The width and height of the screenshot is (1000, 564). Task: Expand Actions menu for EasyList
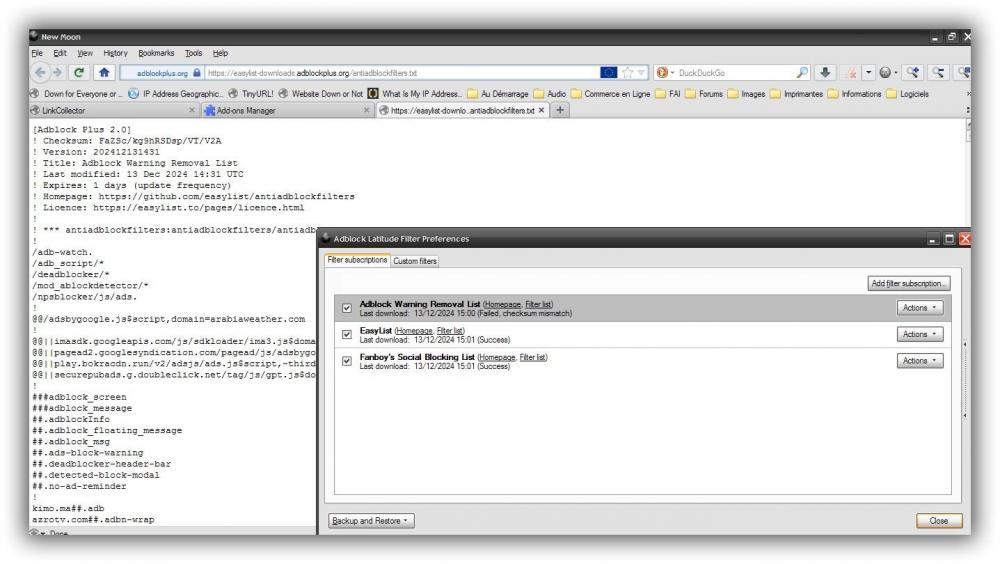tap(919, 334)
